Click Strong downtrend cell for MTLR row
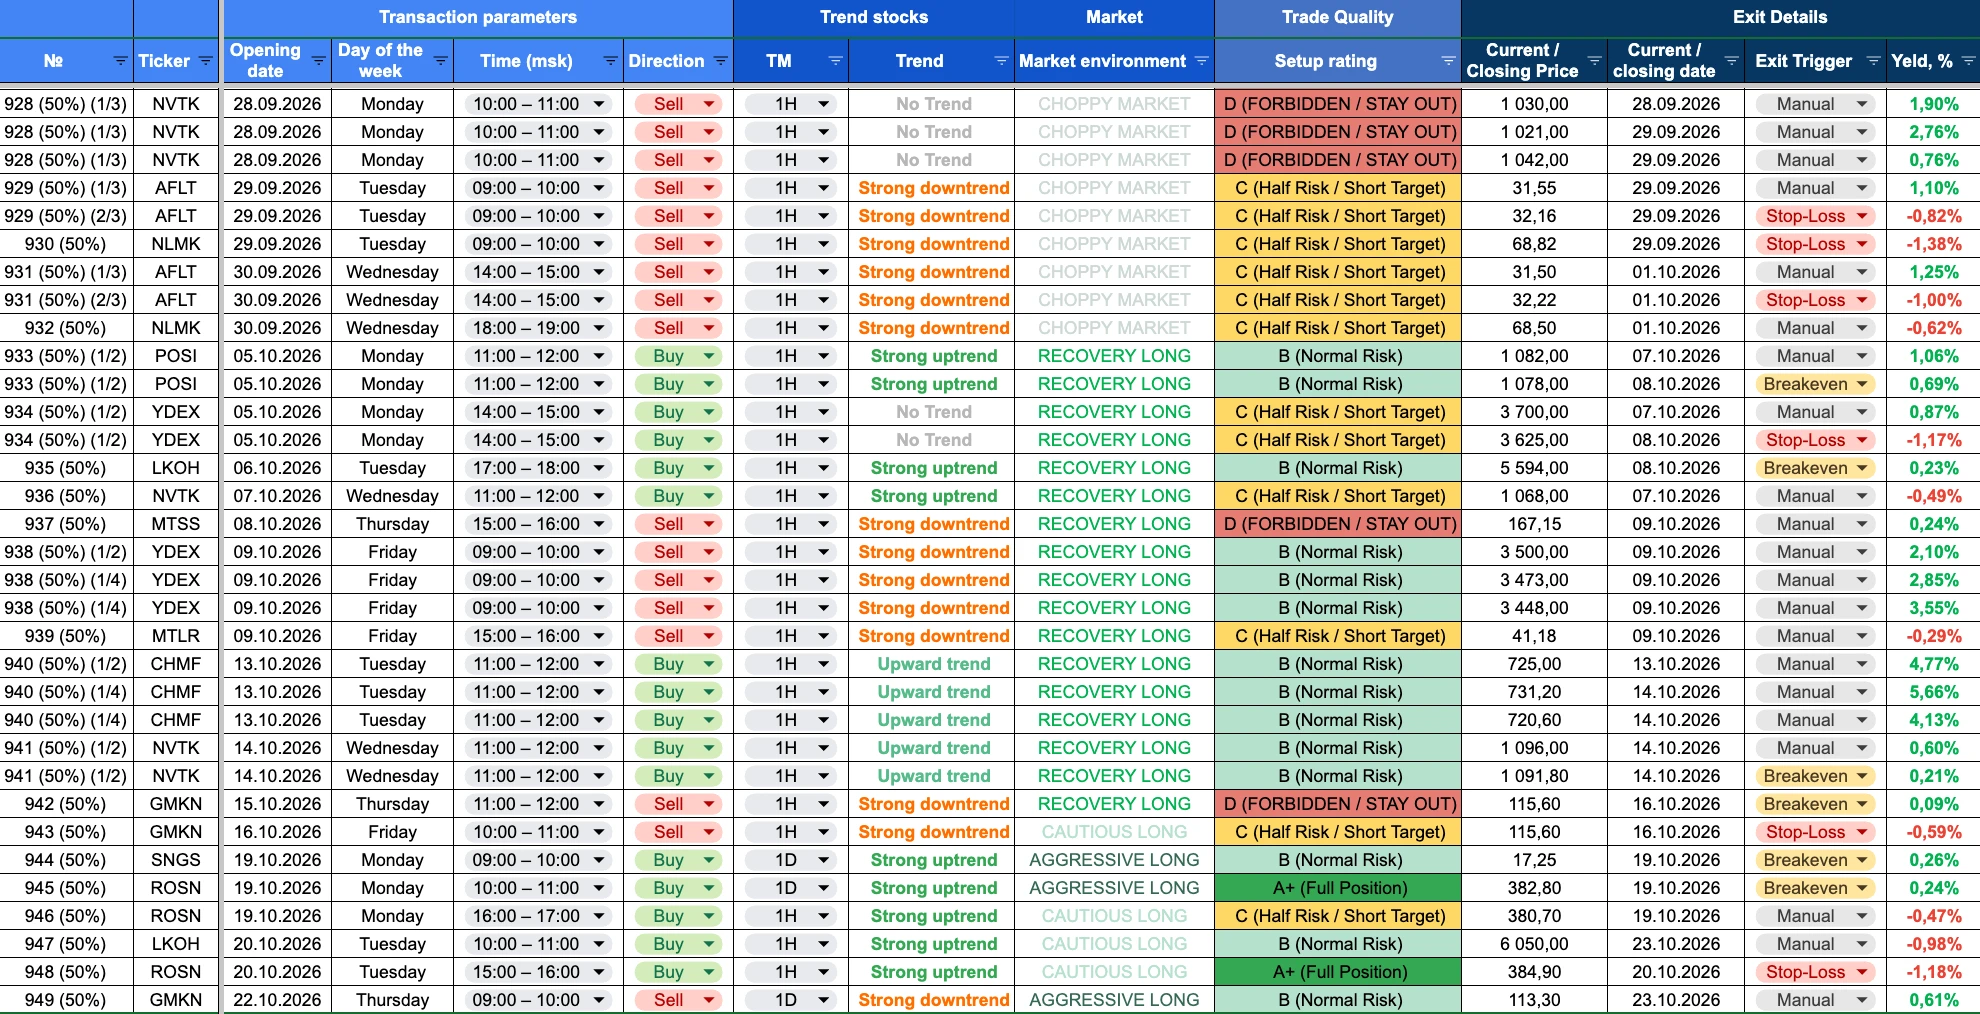Screen dimensions: 1980x1014 [x=933, y=636]
